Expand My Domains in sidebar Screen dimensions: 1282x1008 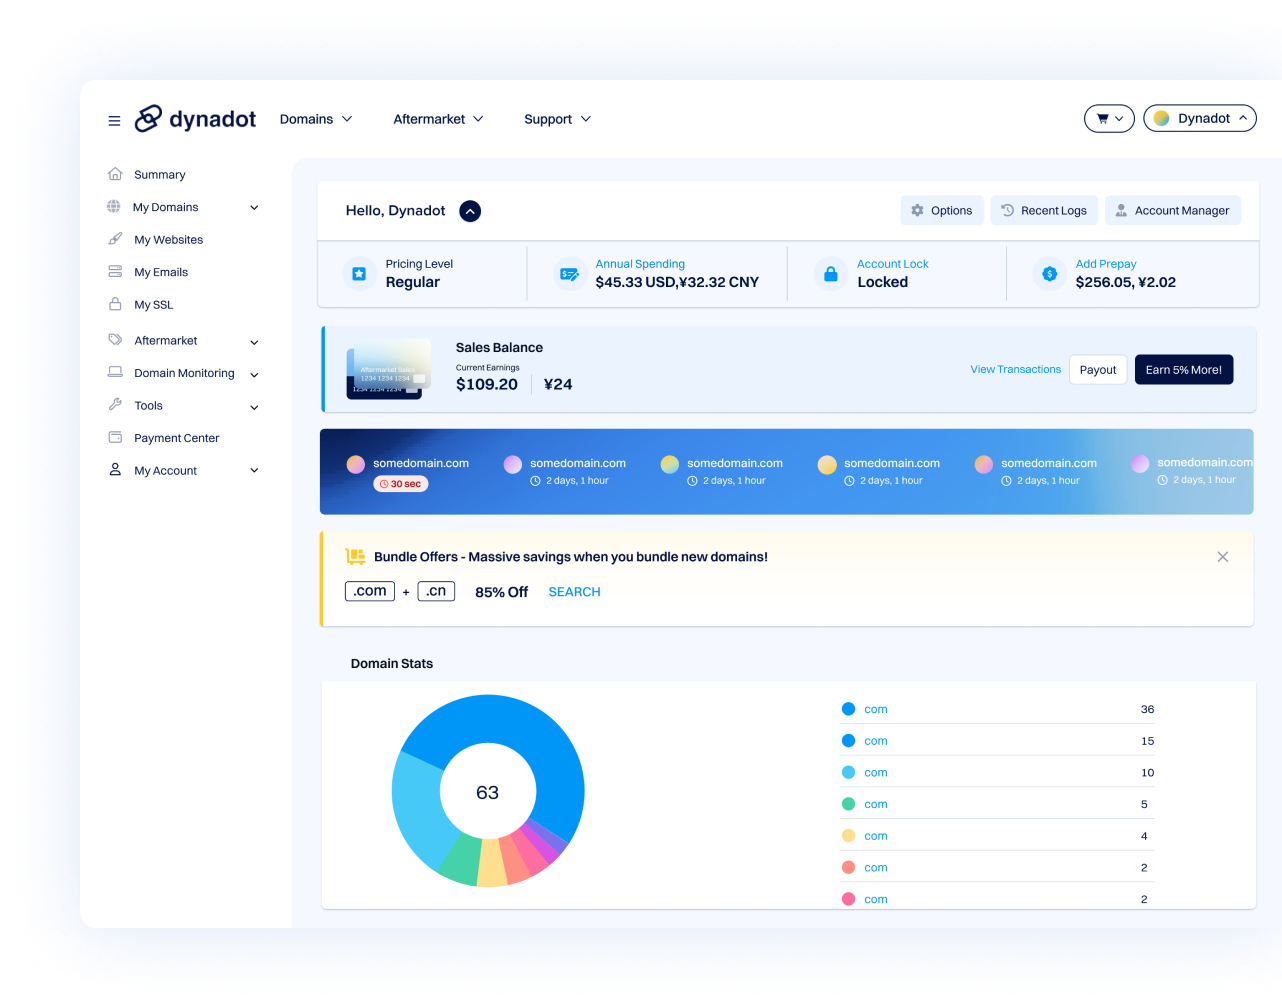[254, 208]
